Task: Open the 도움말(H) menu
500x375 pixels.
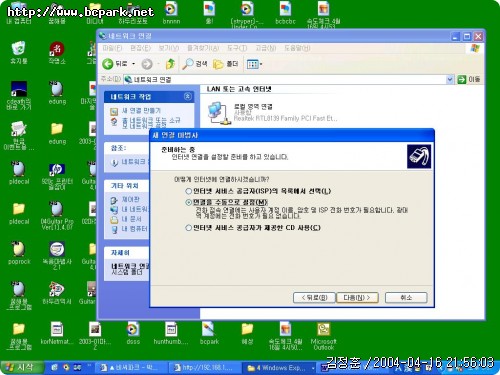Action: pos(297,48)
